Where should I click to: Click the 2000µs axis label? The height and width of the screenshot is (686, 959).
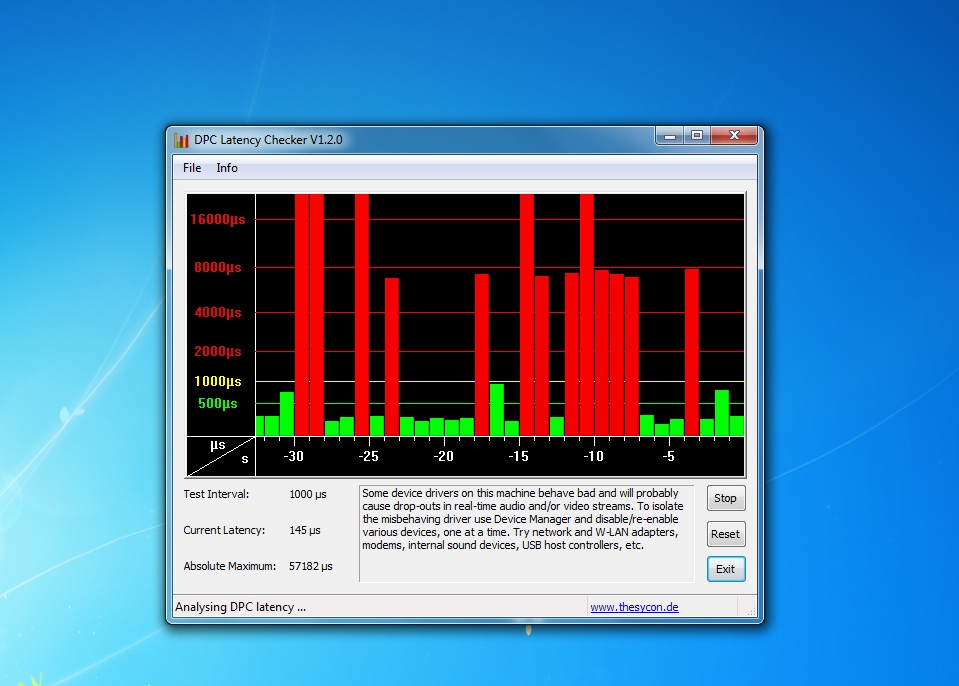click(x=218, y=352)
